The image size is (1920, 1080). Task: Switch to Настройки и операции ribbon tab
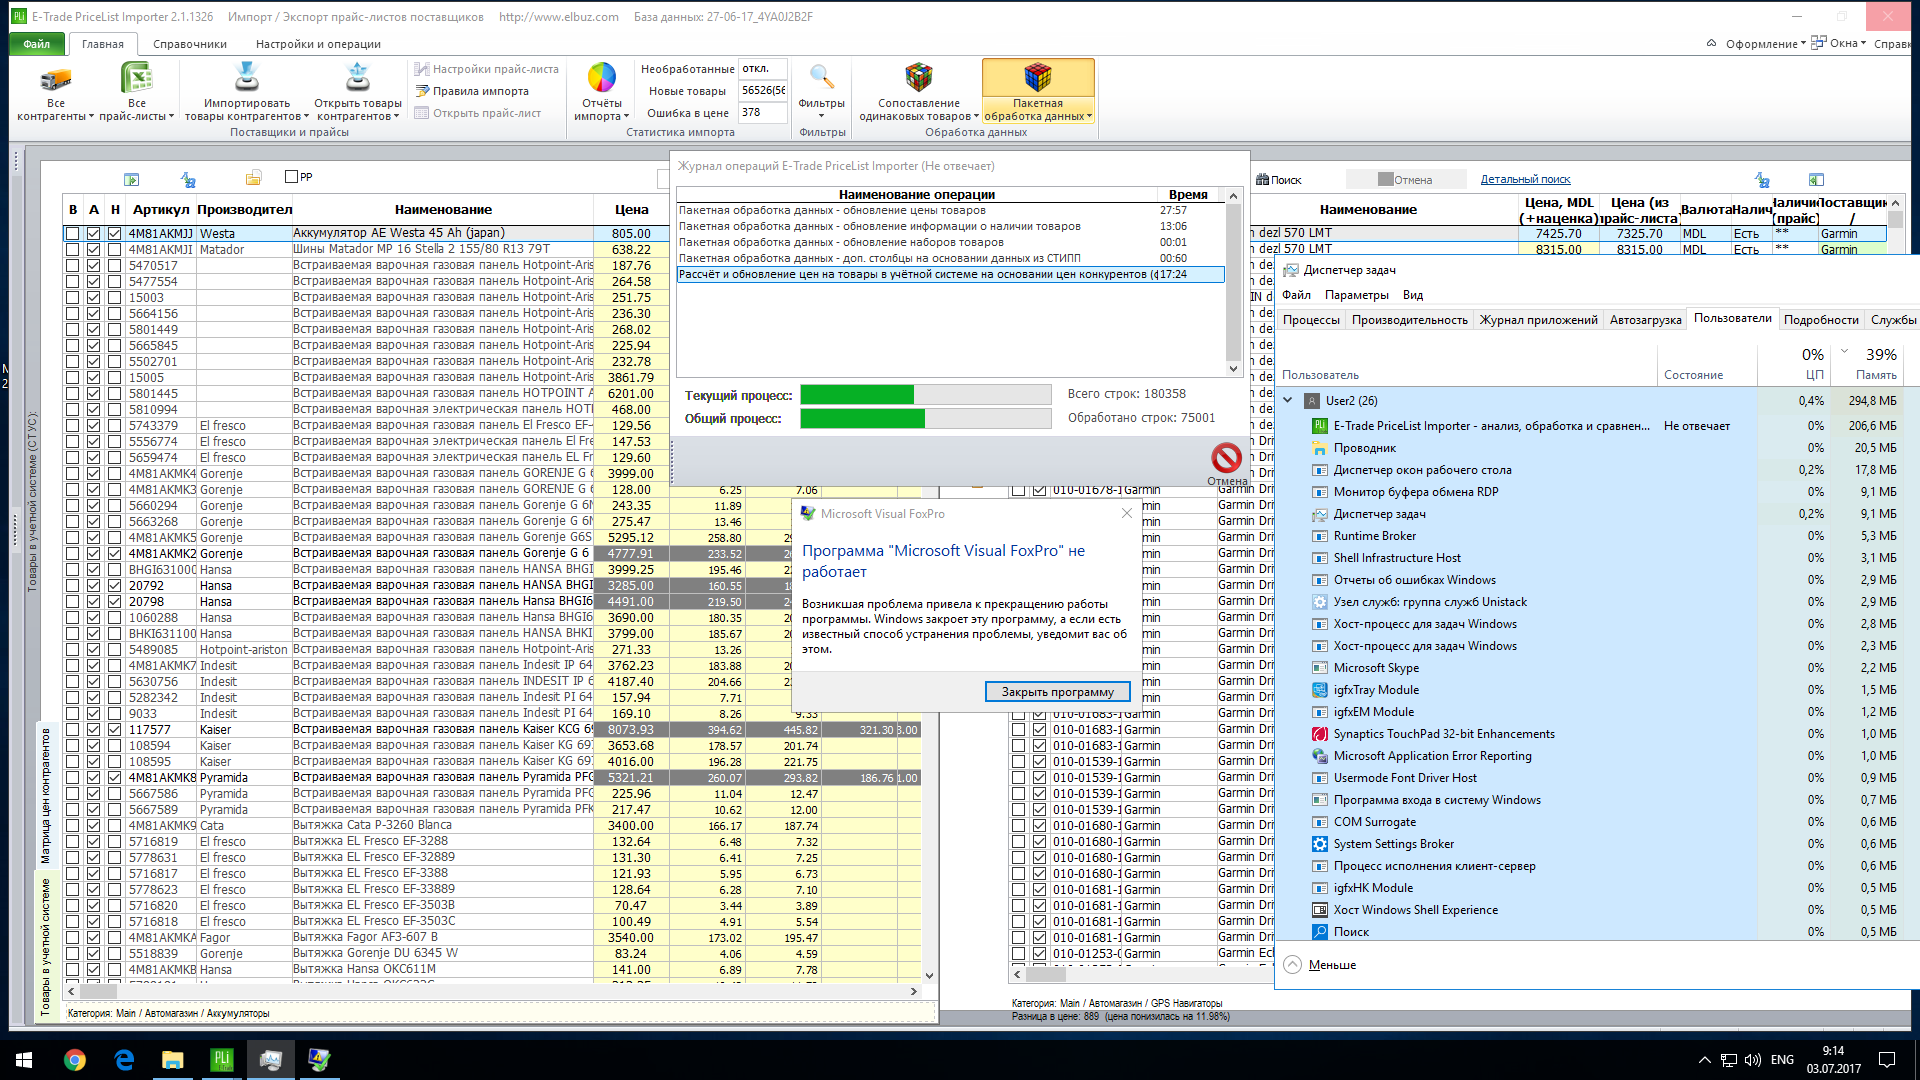tap(318, 44)
